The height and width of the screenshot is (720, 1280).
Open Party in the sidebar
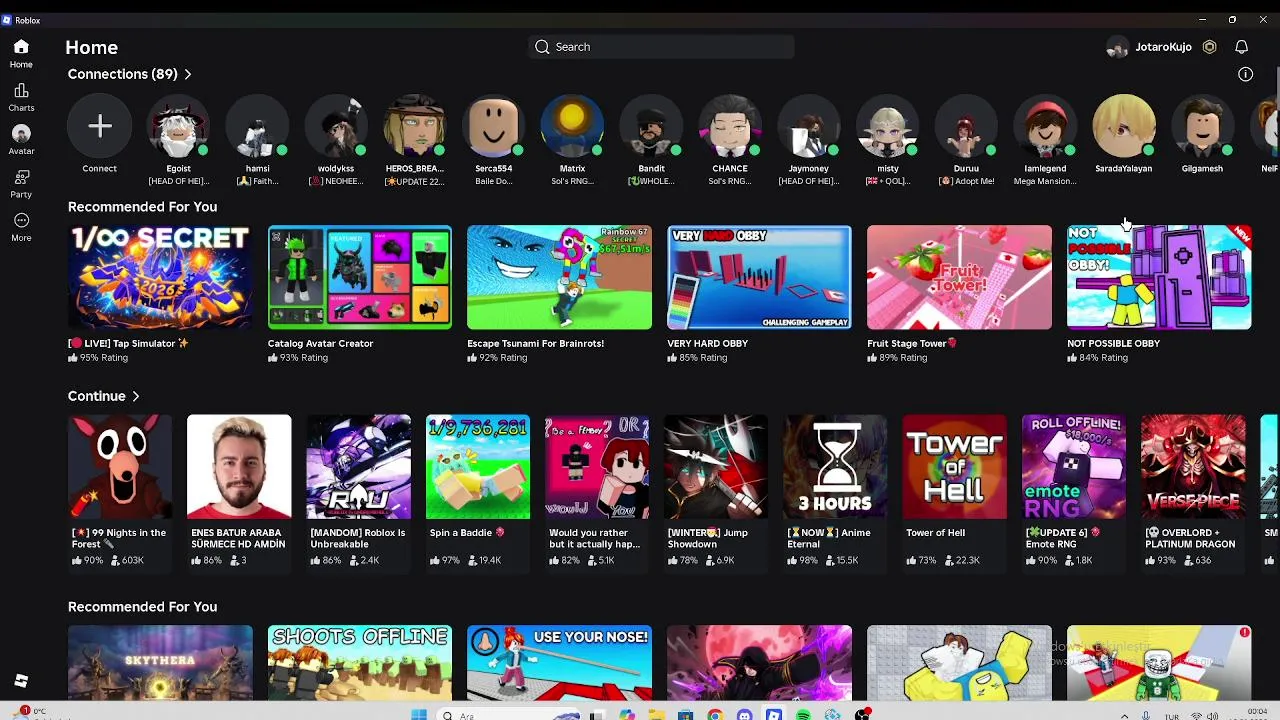21,183
